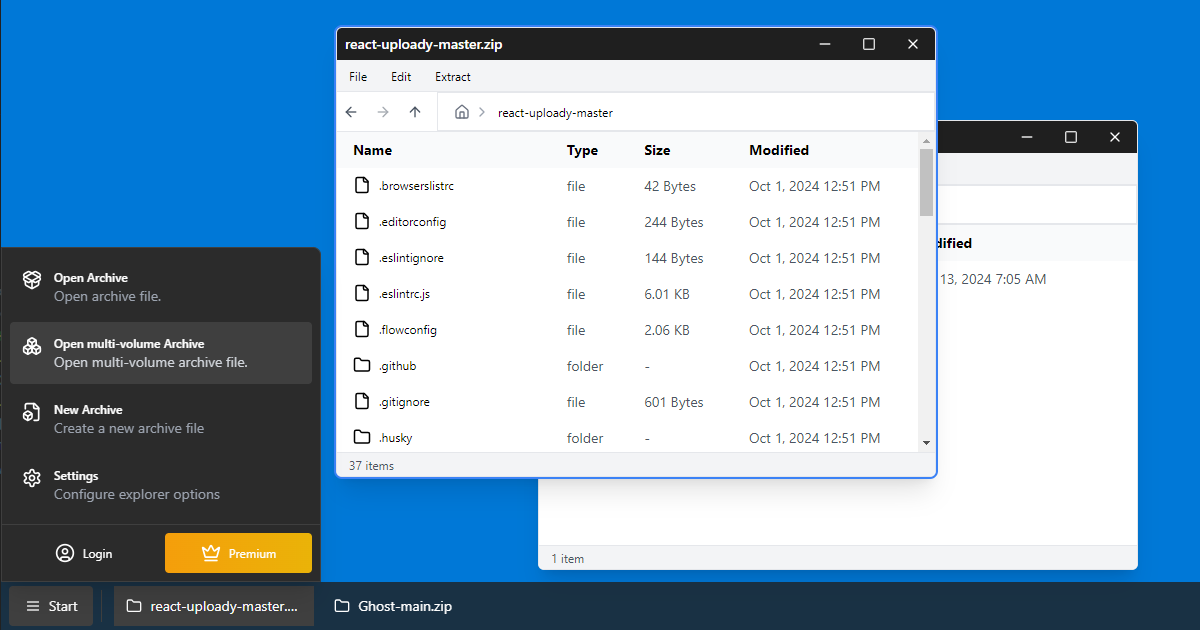This screenshot has width=1200, height=630.
Task: Click the Premium button
Action: pos(238,553)
